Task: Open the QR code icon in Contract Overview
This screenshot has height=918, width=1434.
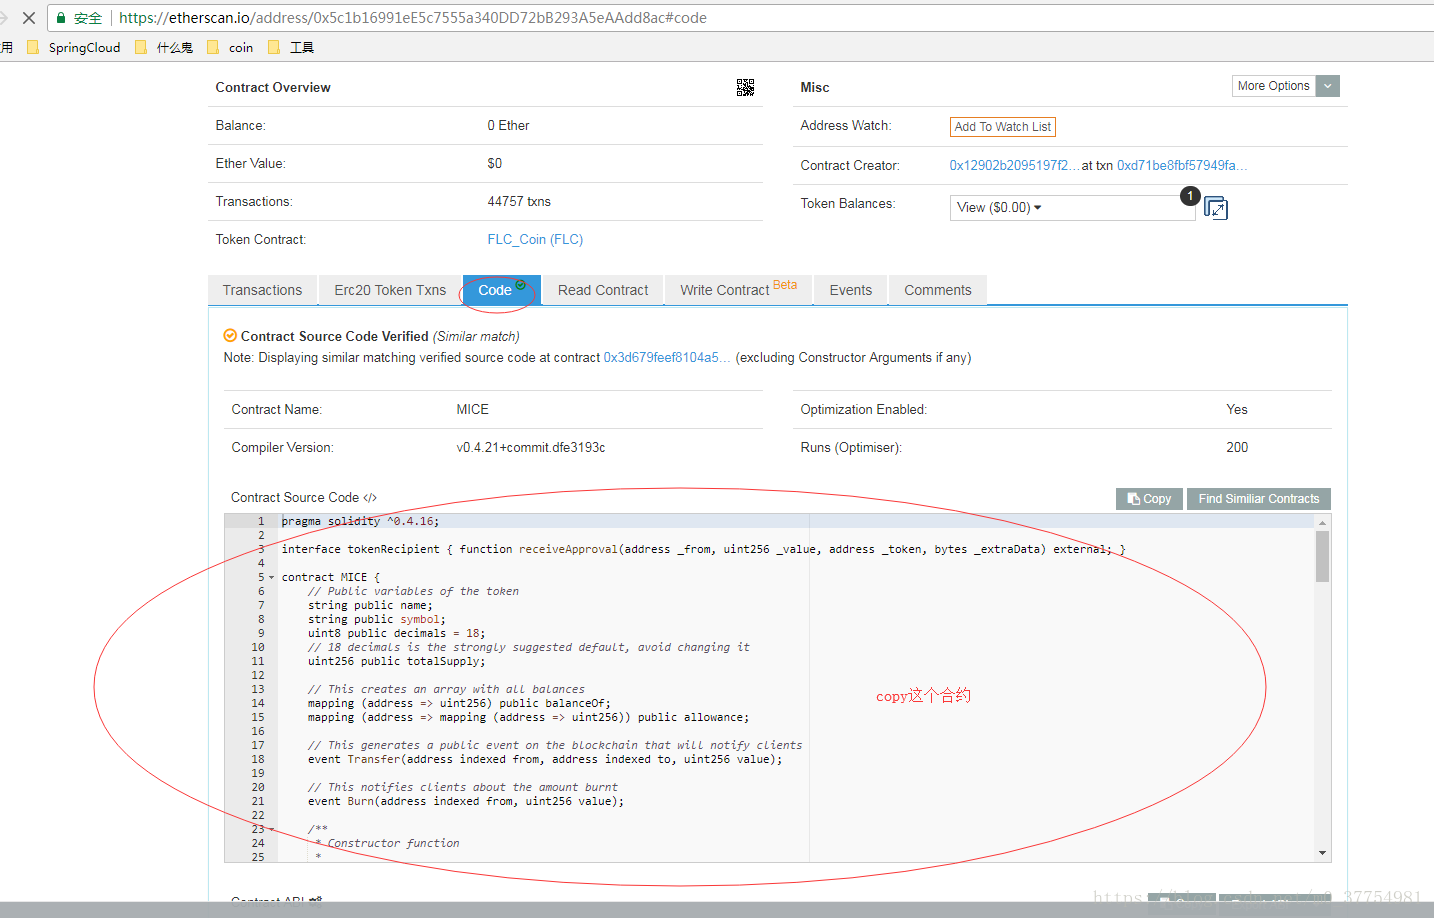Action: click(x=745, y=88)
